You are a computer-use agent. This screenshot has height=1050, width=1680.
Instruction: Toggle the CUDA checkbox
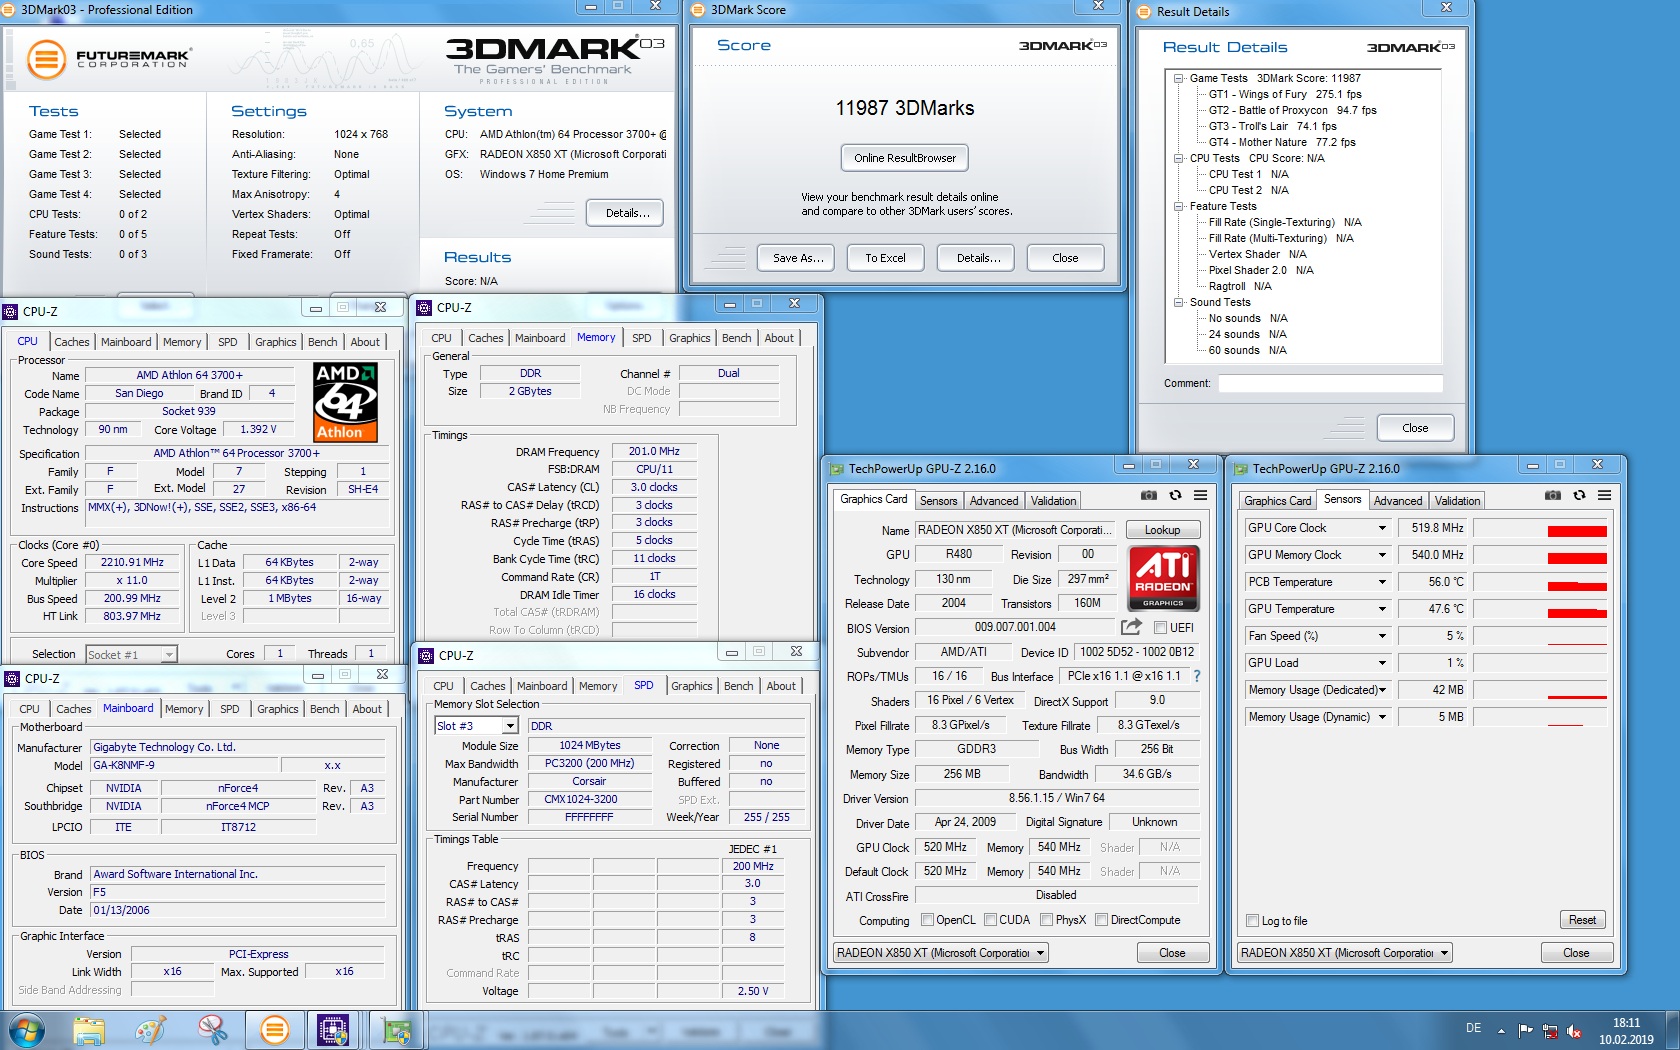tap(990, 920)
